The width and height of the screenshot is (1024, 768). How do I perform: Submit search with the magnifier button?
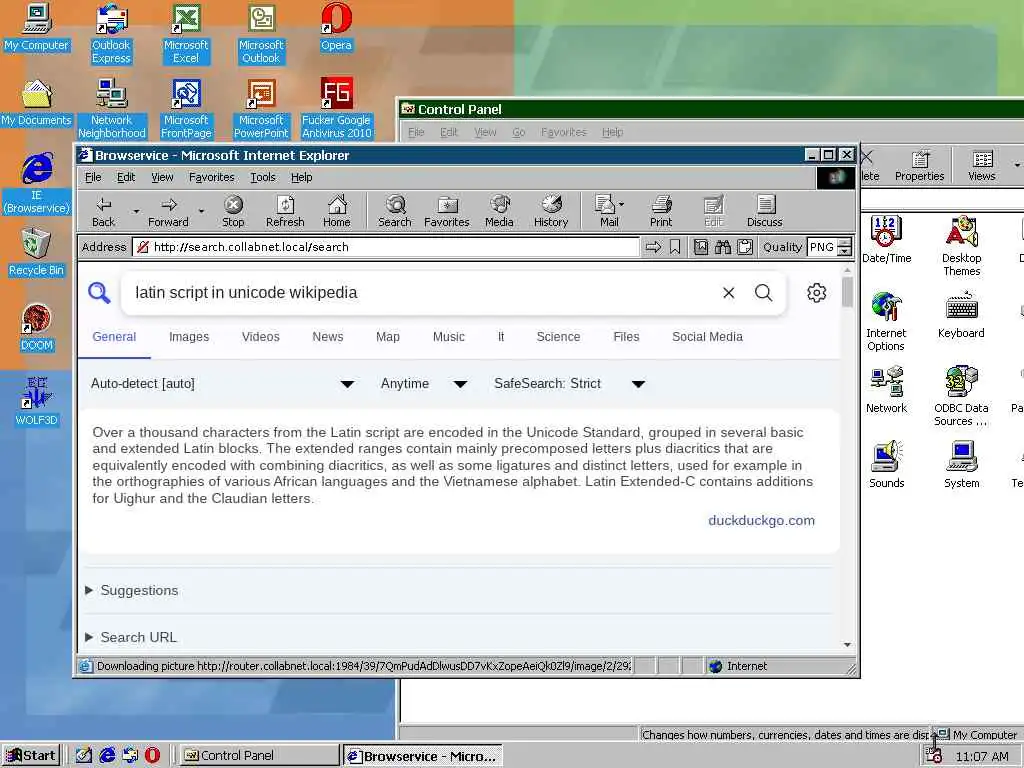coord(763,293)
